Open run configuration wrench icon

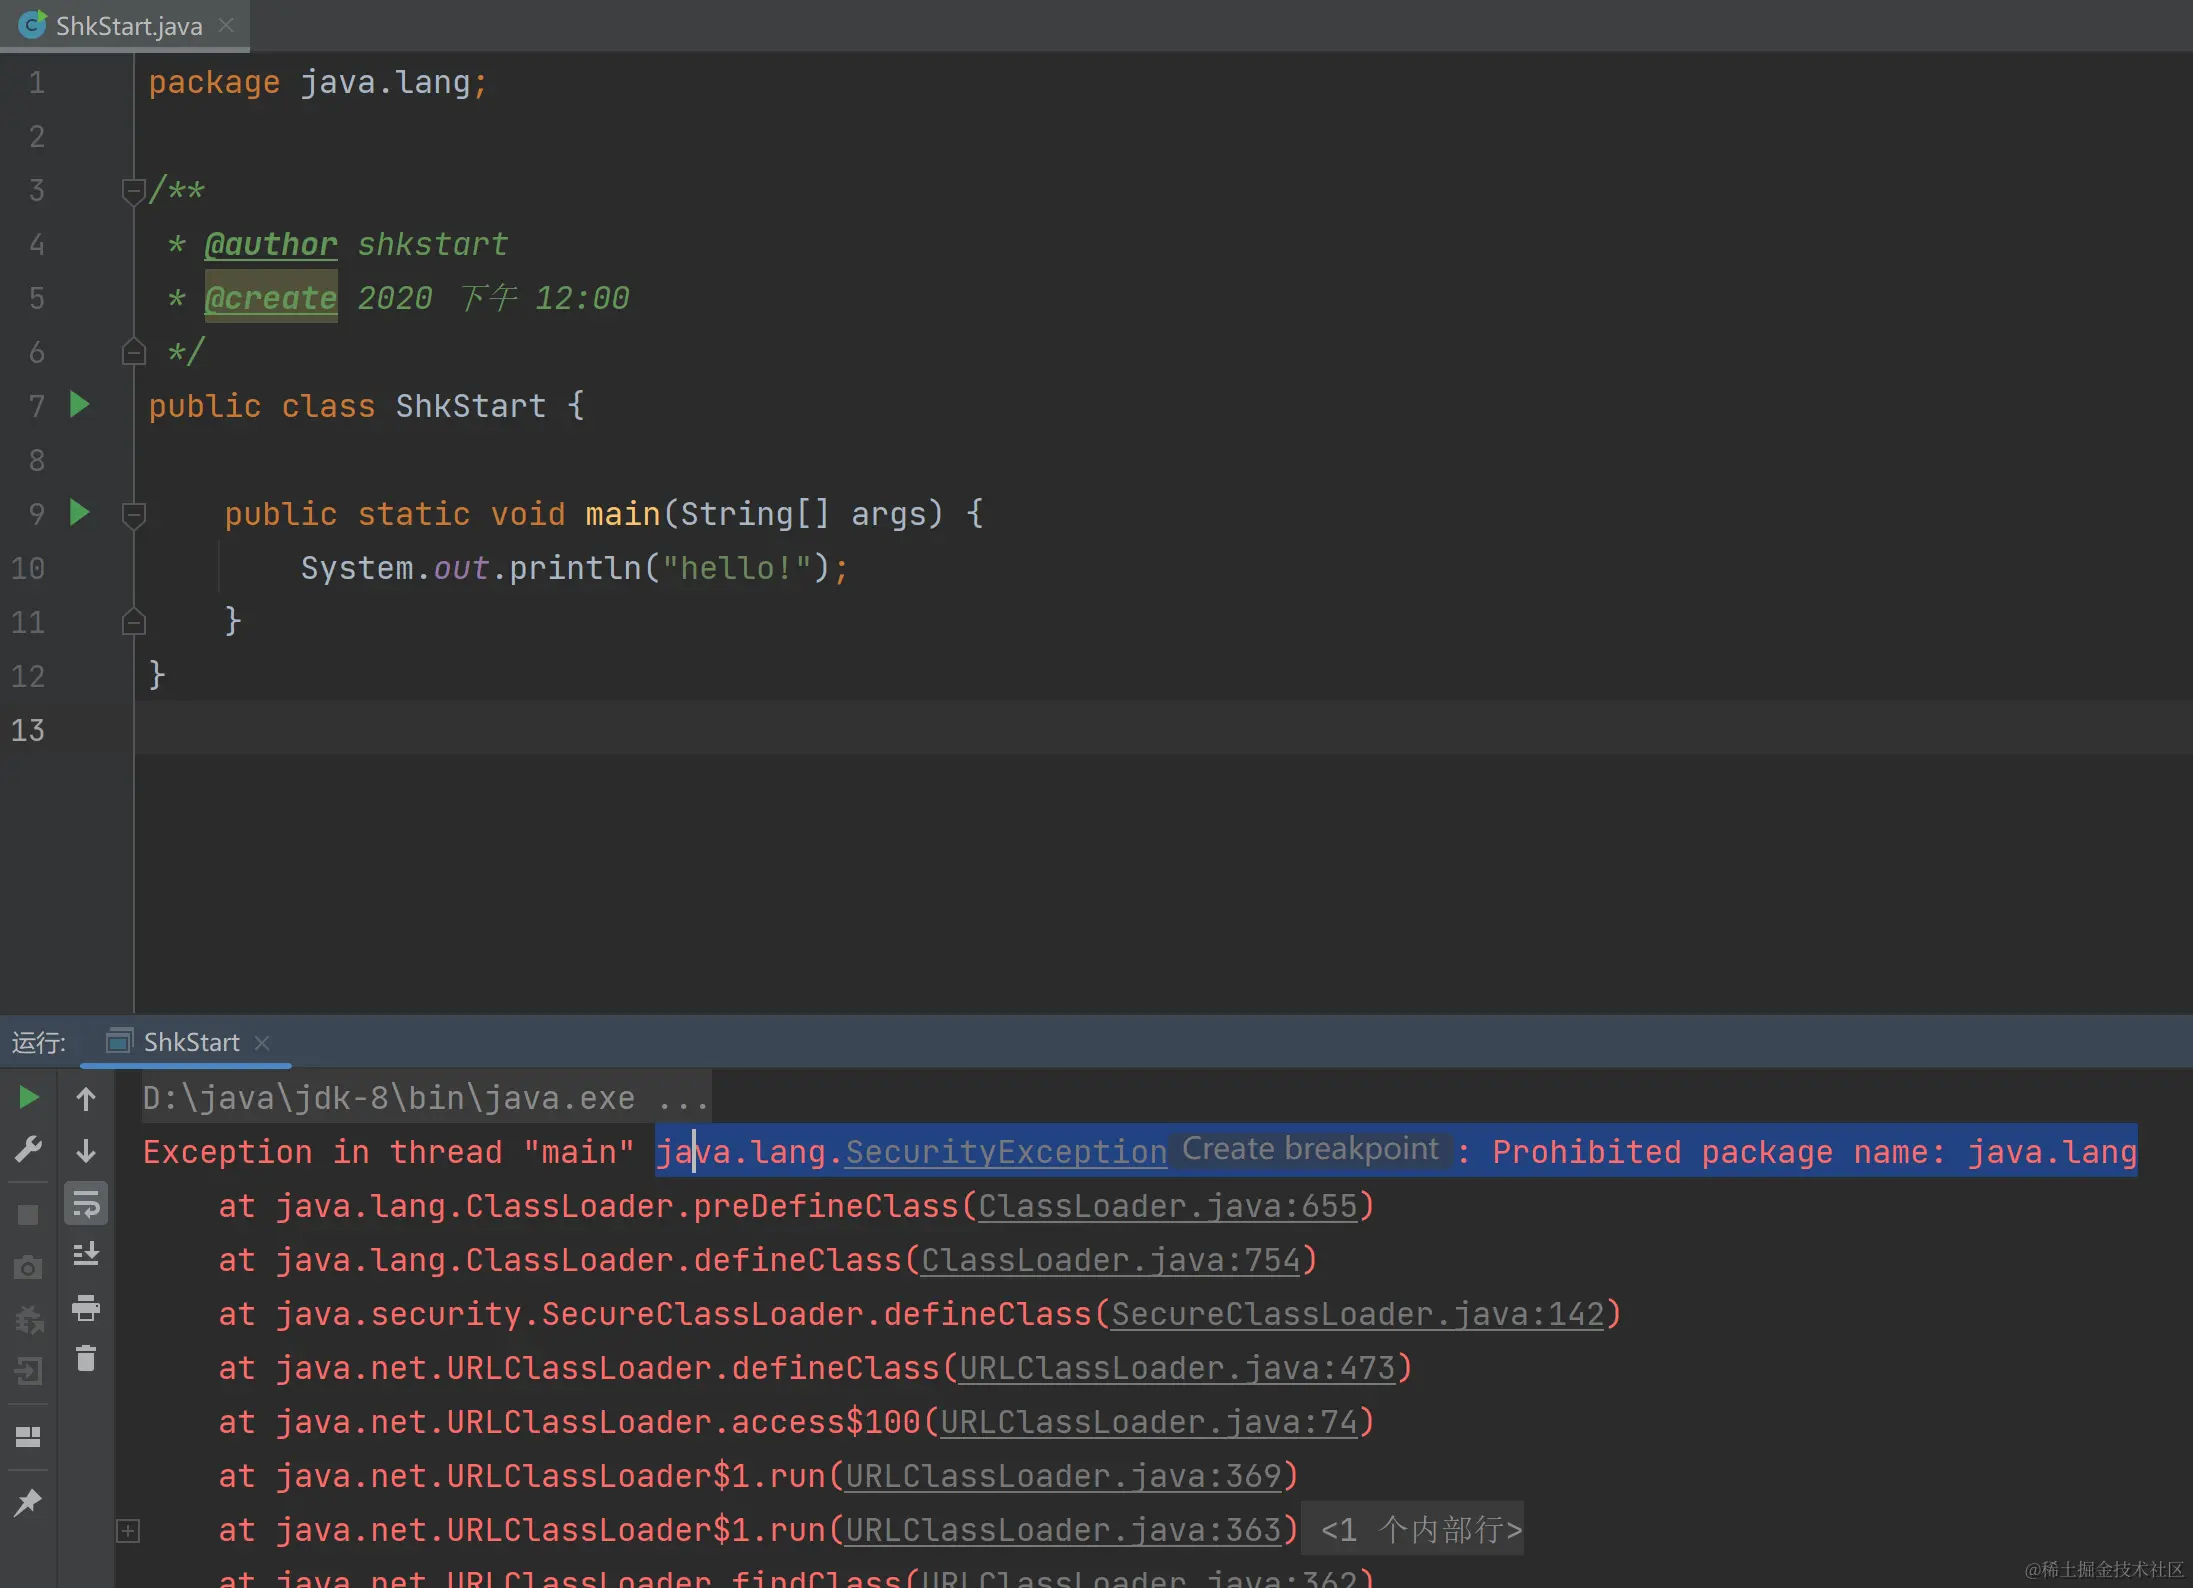pos(28,1150)
